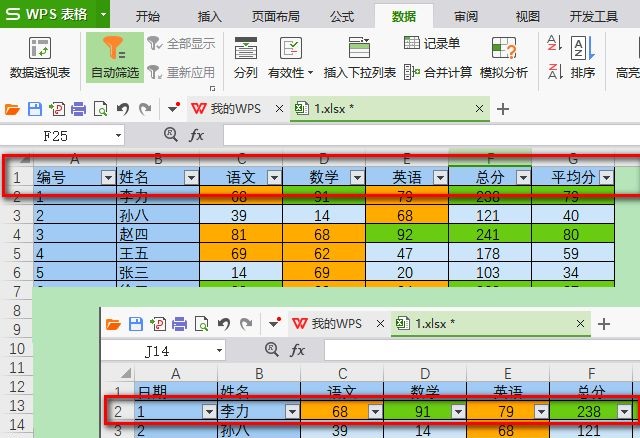Add a new document tab with plus button
The width and height of the screenshot is (640, 438).
point(503,109)
